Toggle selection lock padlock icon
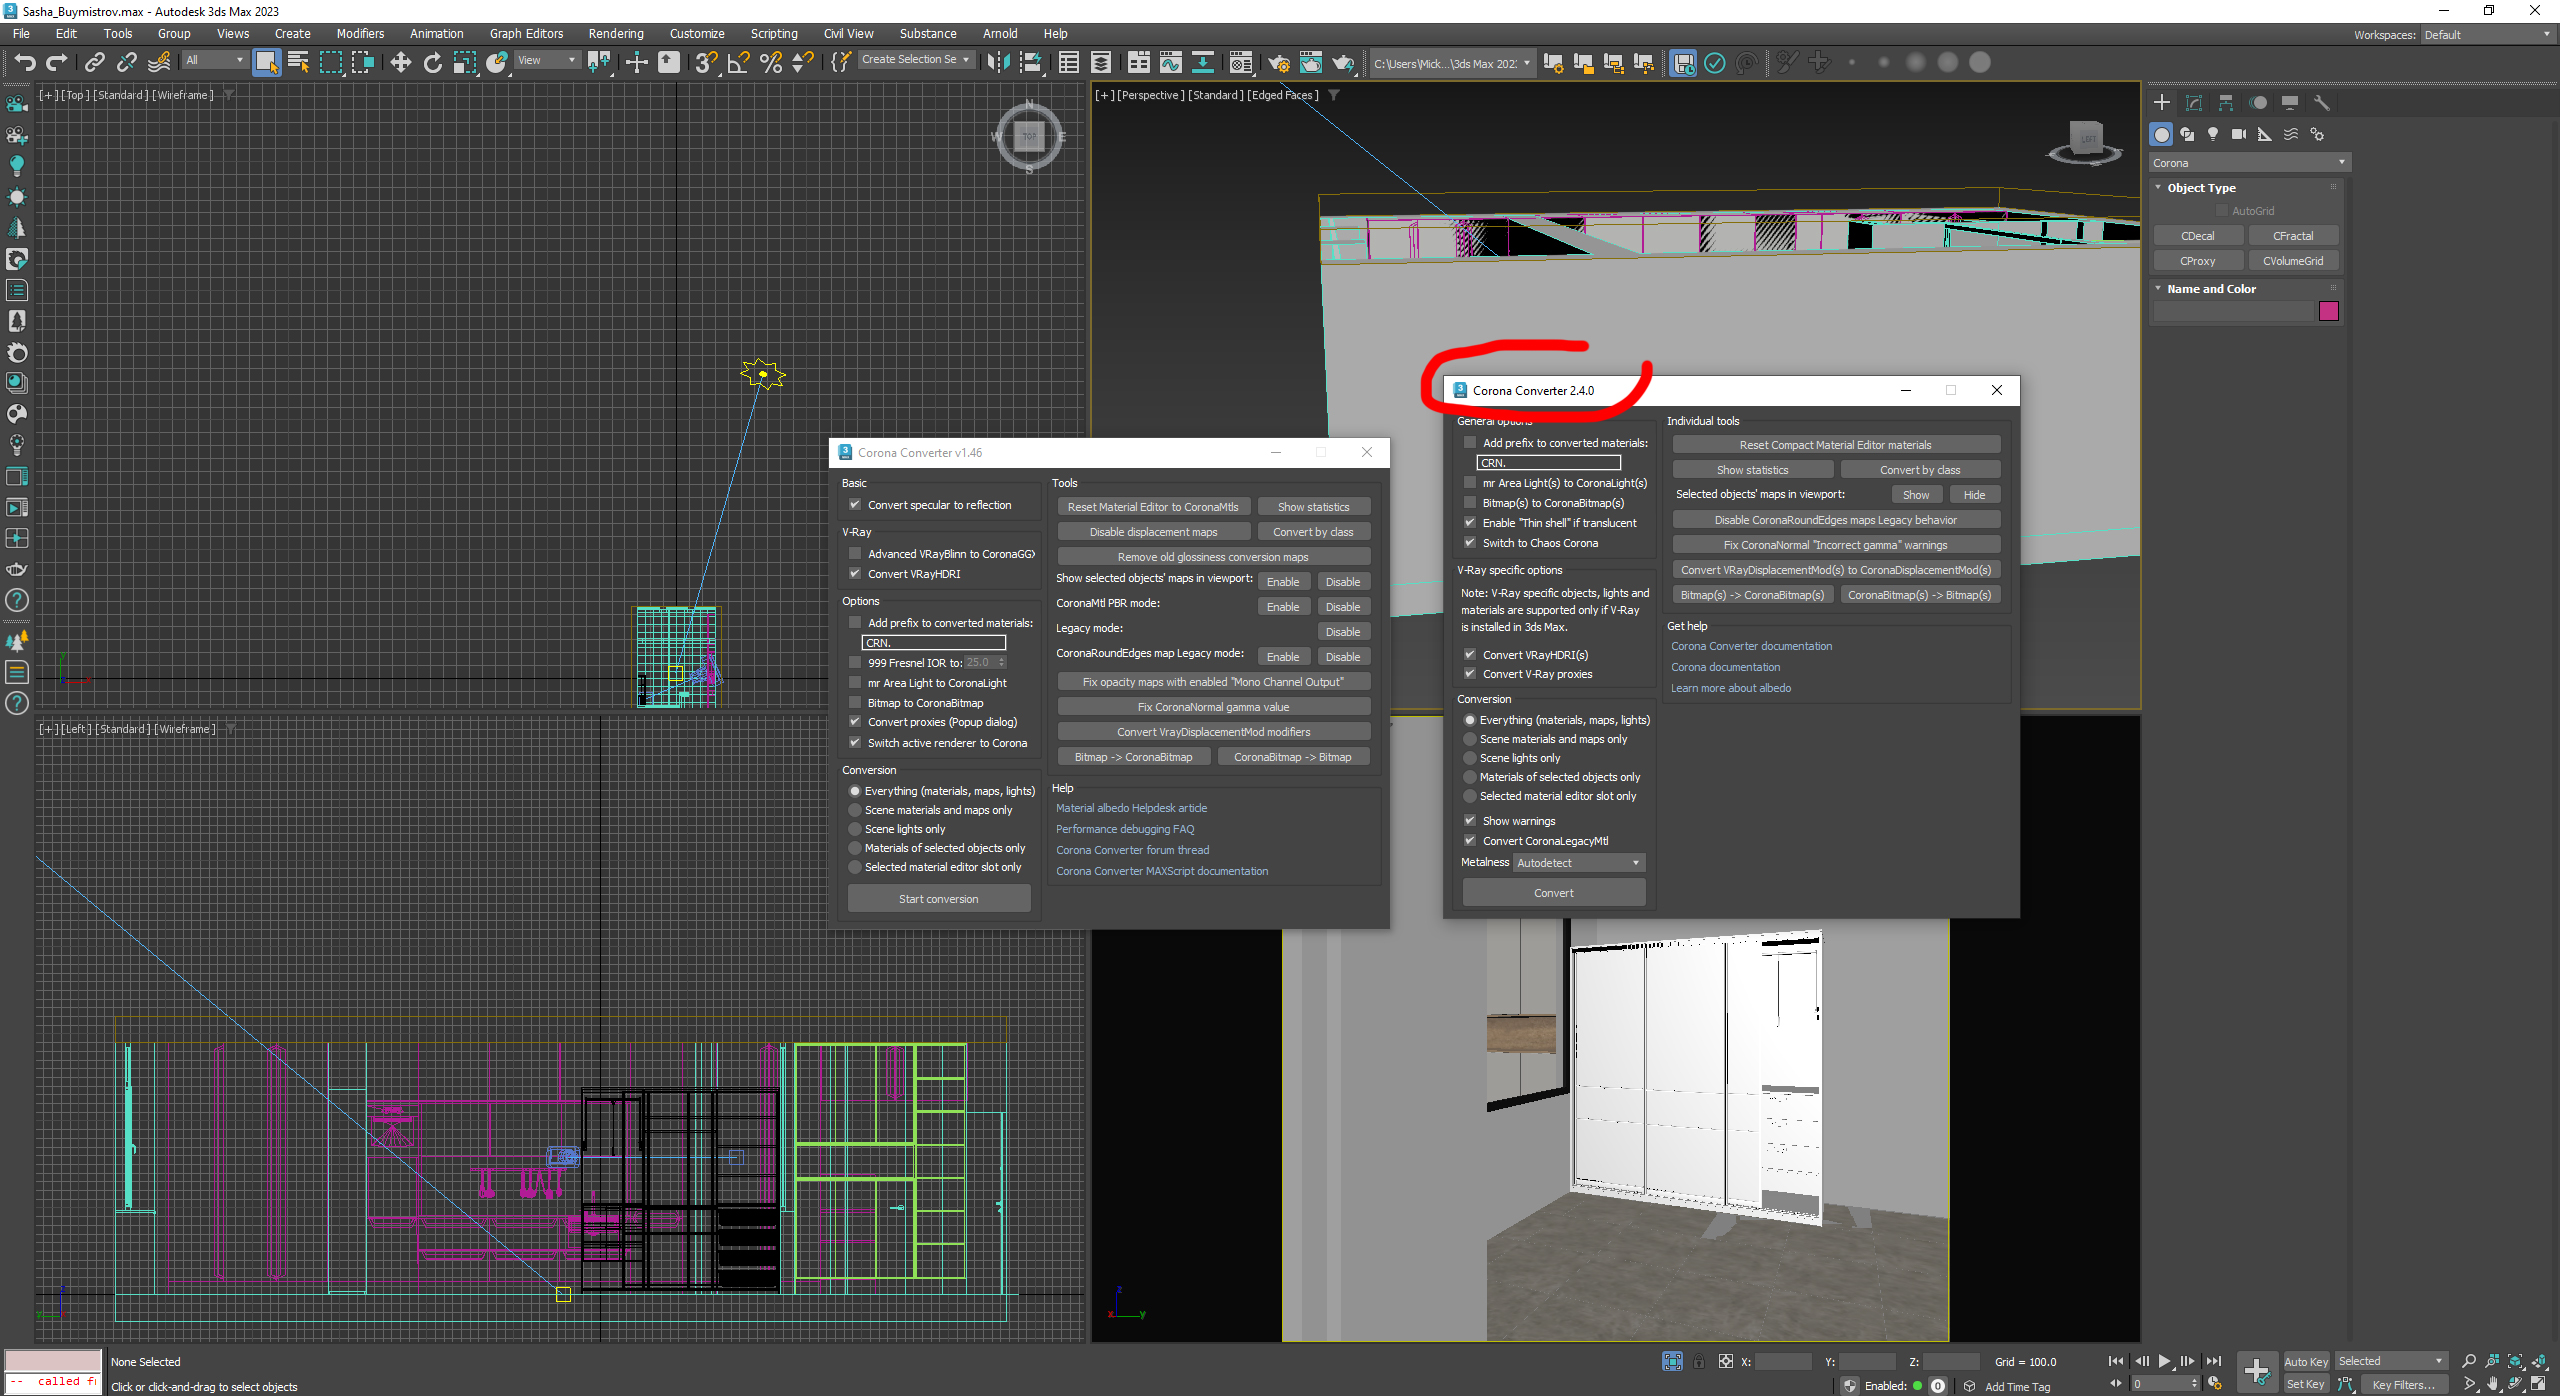The image size is (2560, 1396). pyautogui.click(x=1698, y=1361)
